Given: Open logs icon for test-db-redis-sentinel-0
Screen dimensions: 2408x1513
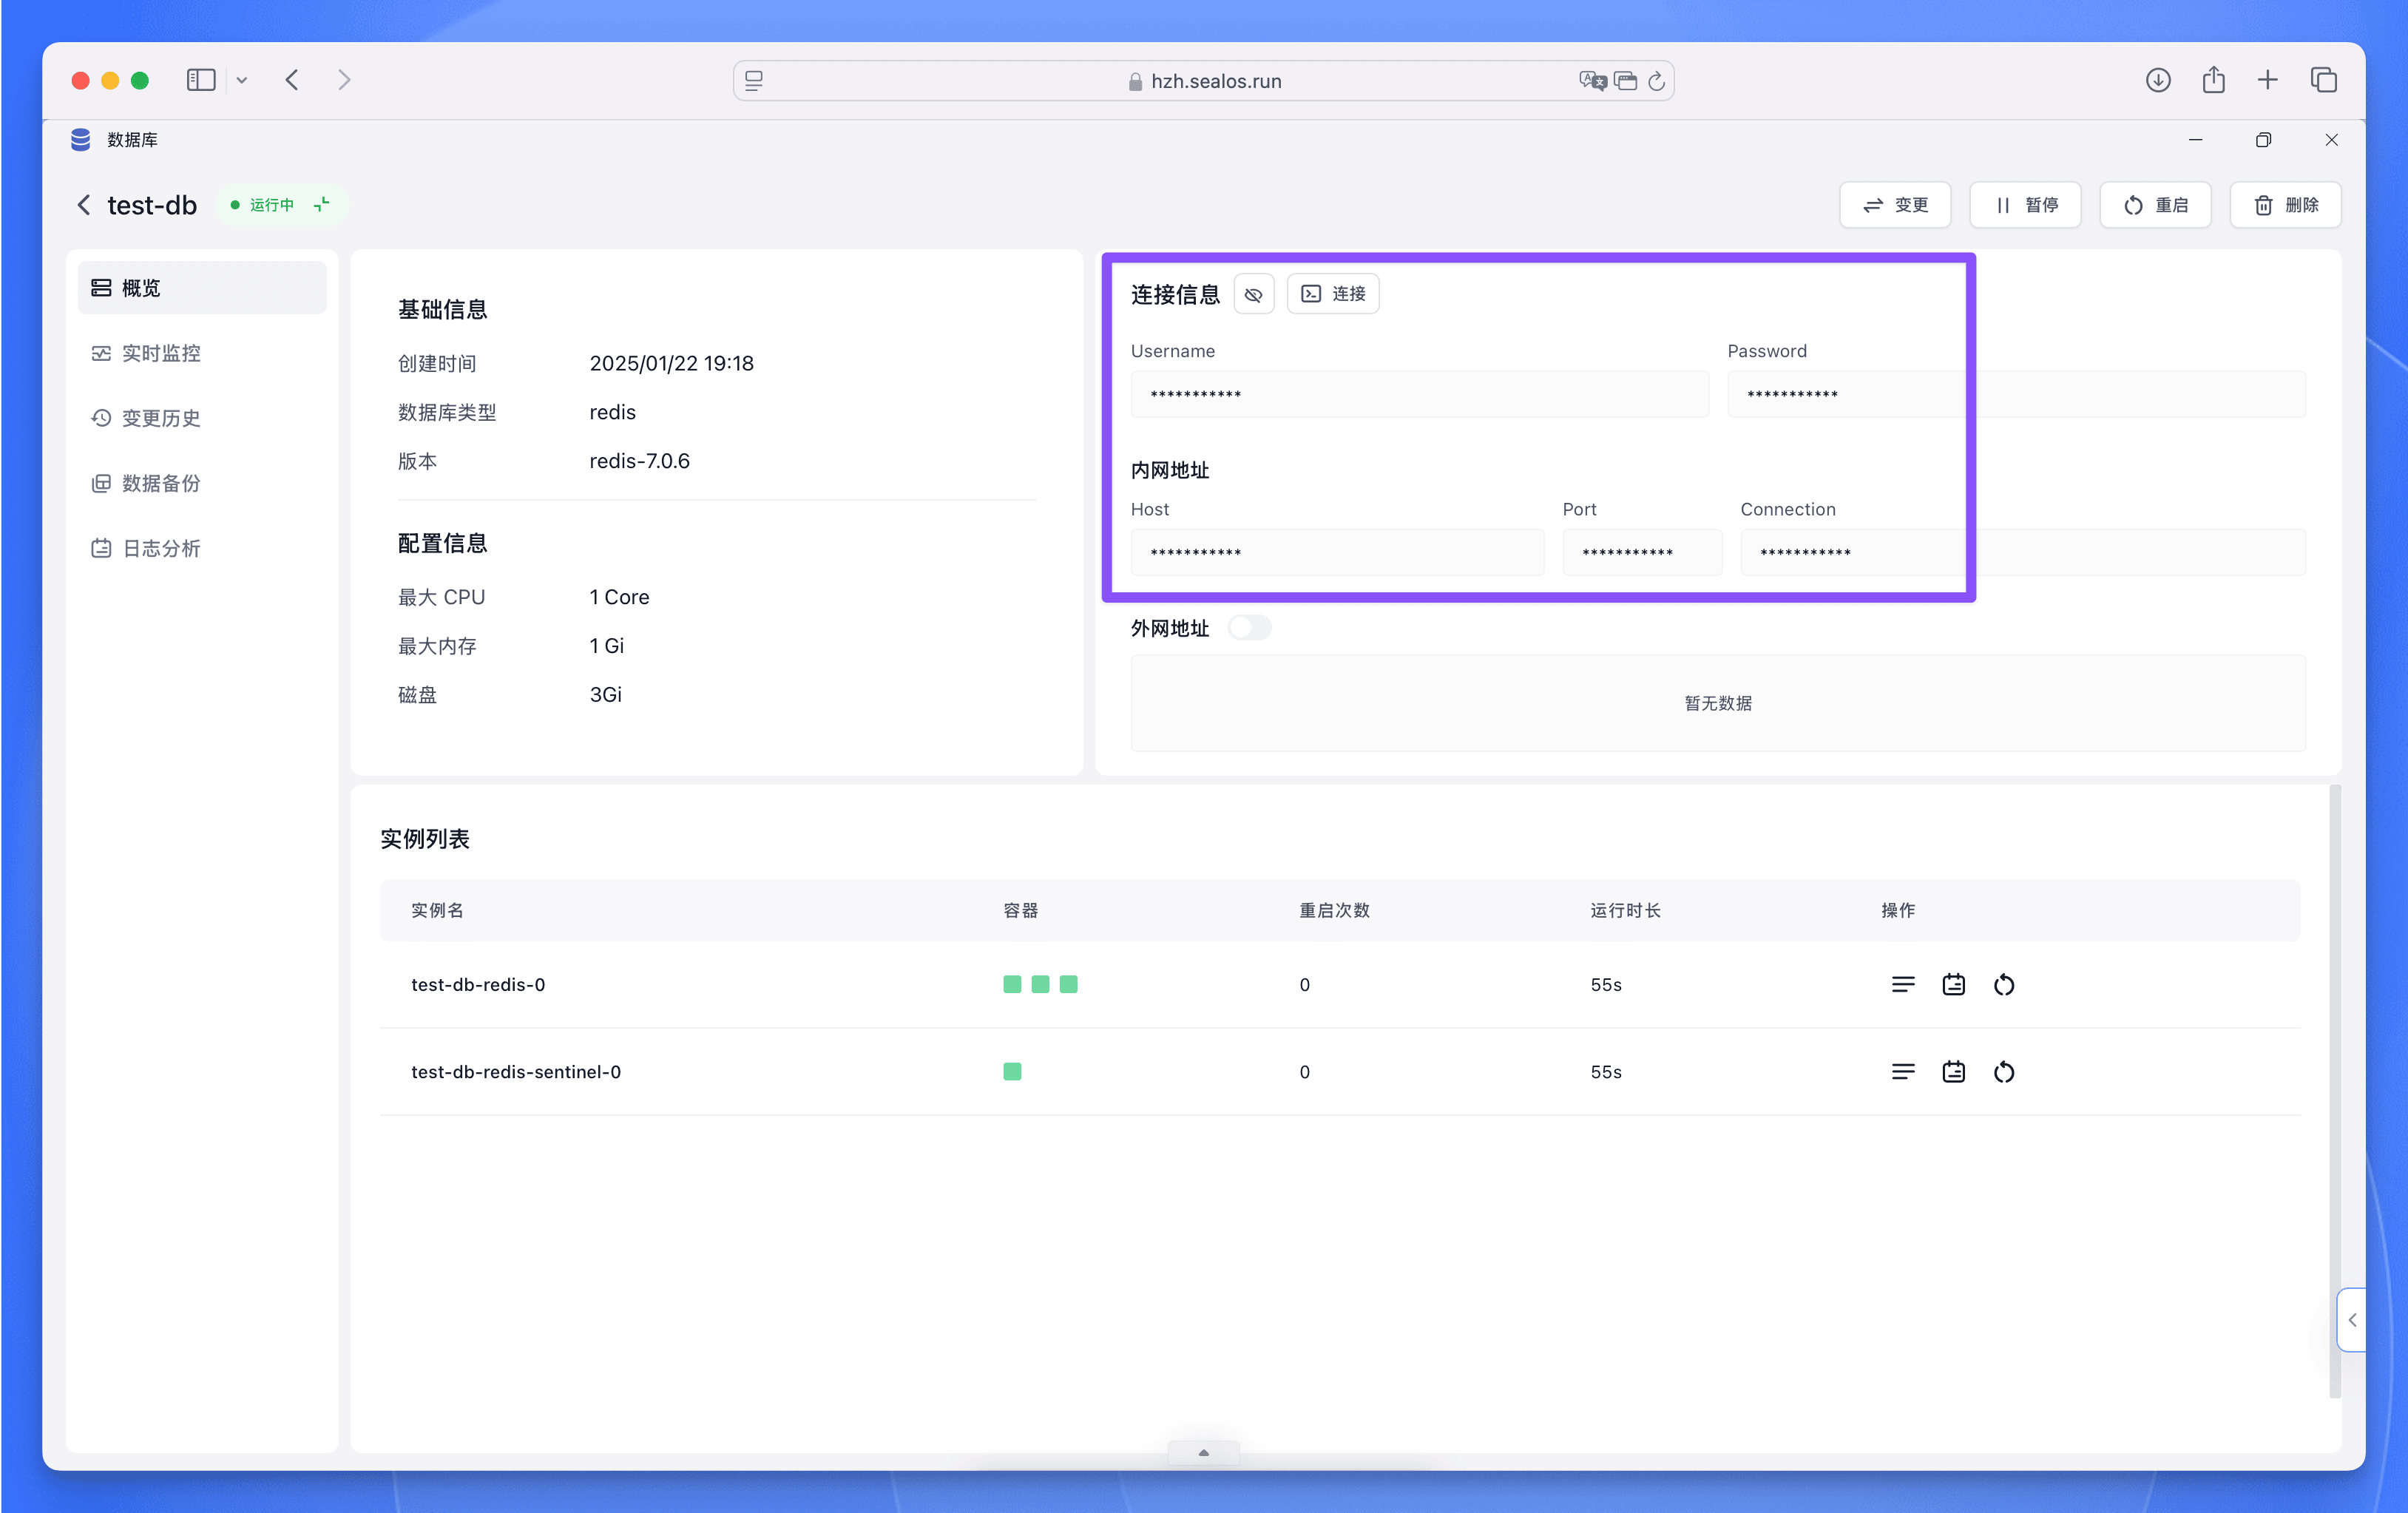Looking at the screenshot, I should (1953, 1072).
